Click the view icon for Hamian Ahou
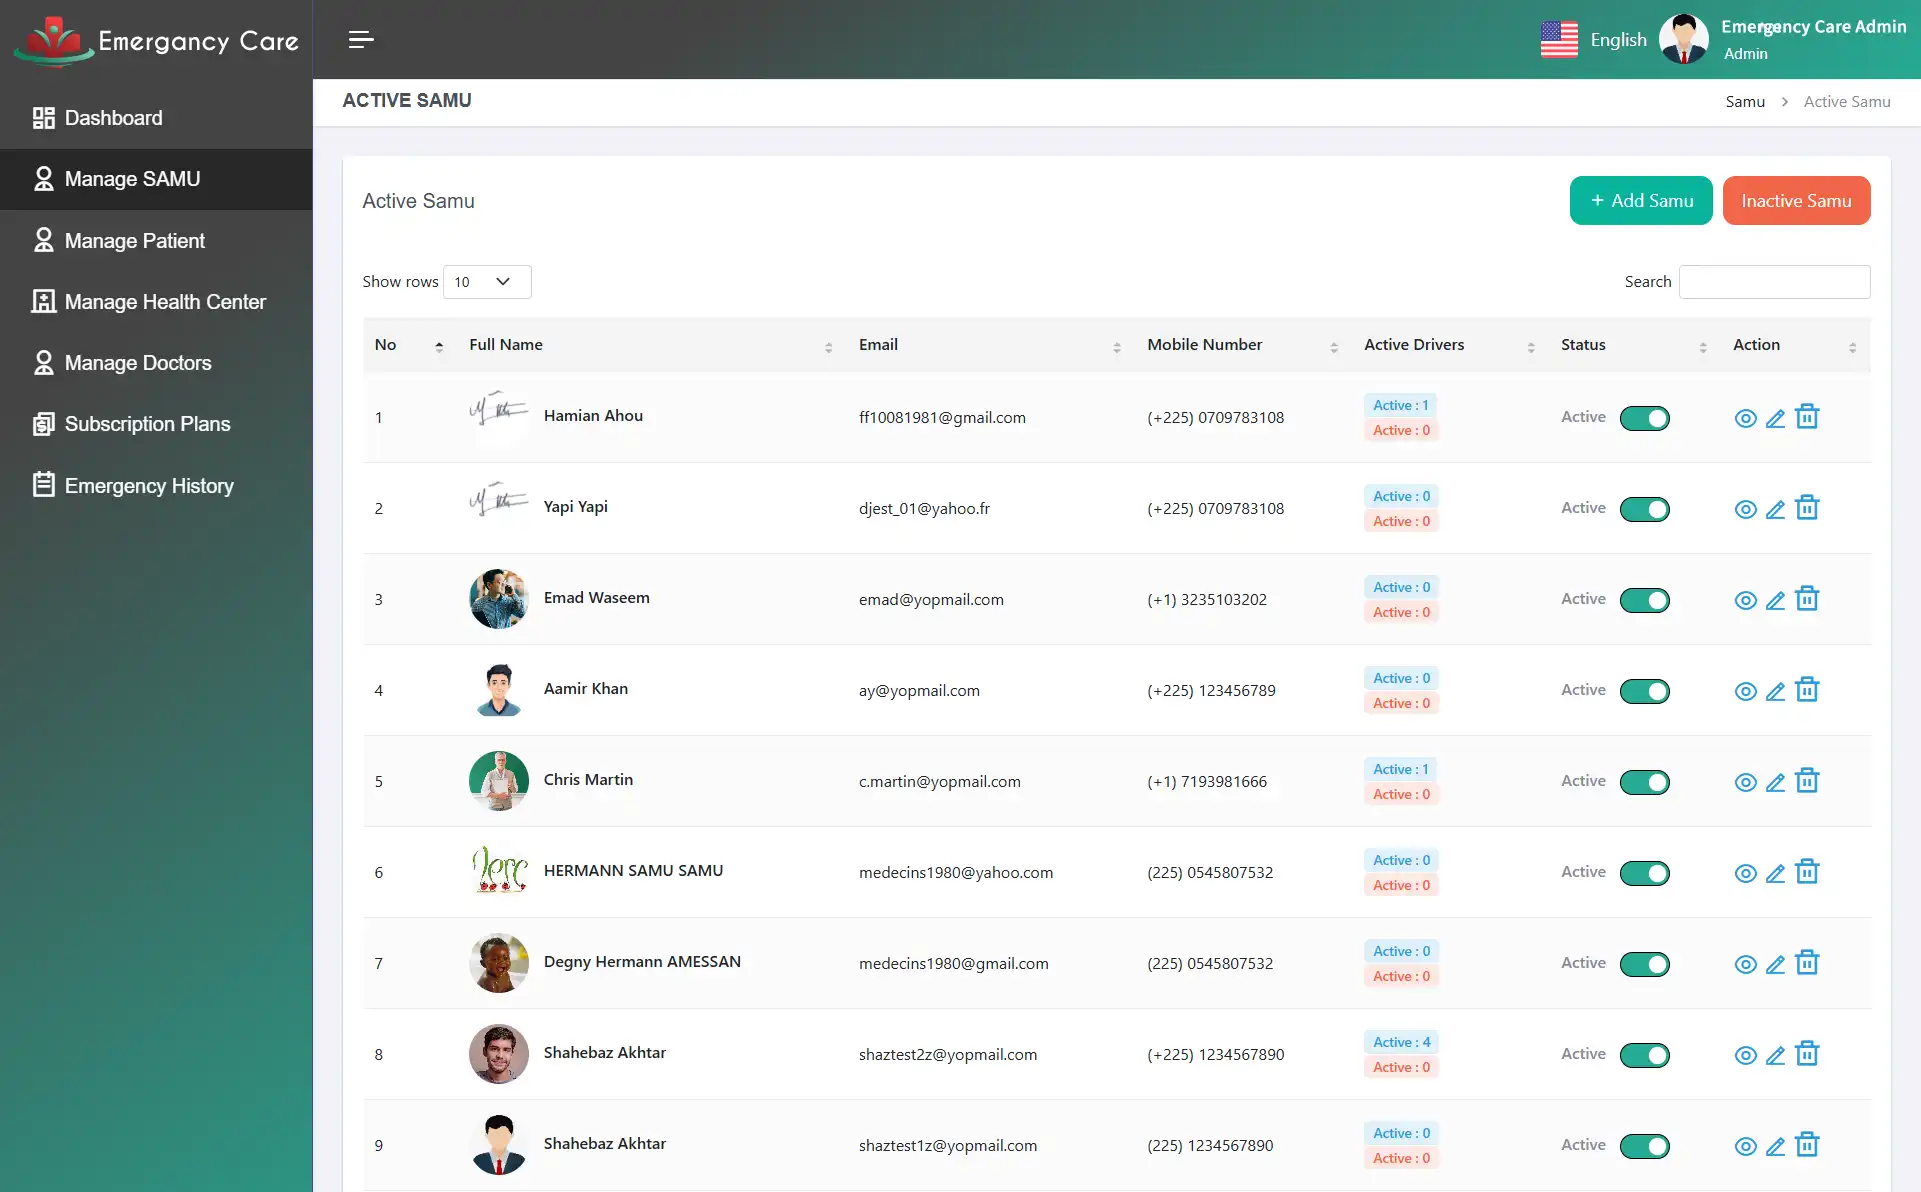The image size is (1921, 1192). click(x=1745, y=418)
